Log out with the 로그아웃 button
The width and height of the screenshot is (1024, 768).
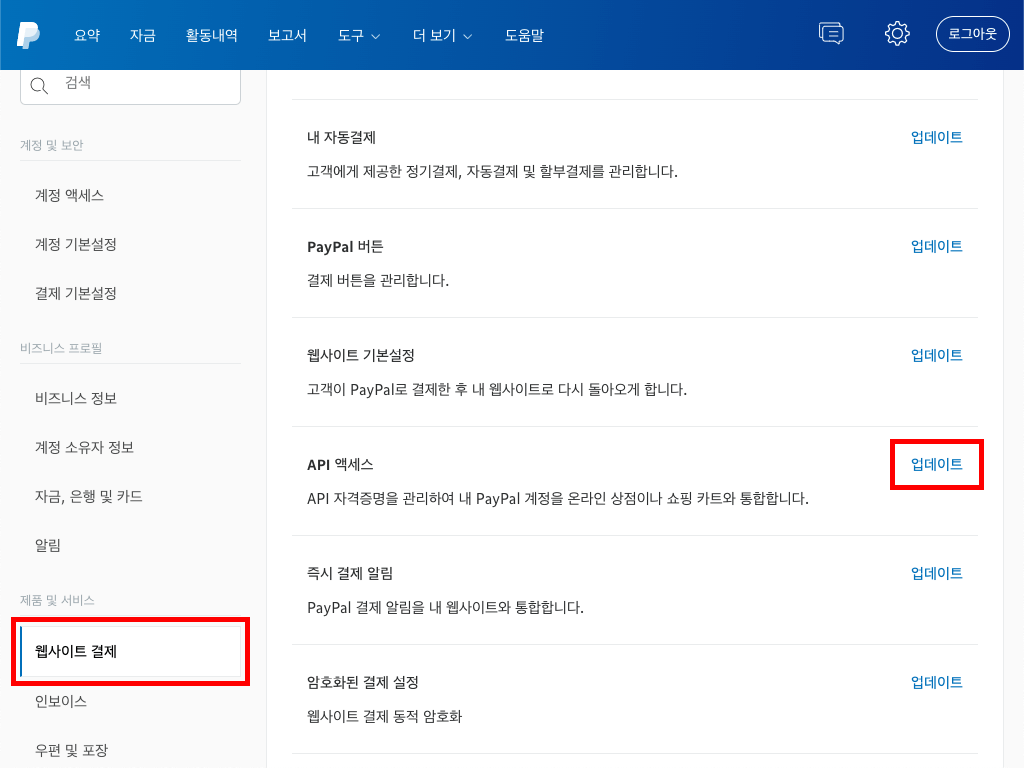pos(972,34)
